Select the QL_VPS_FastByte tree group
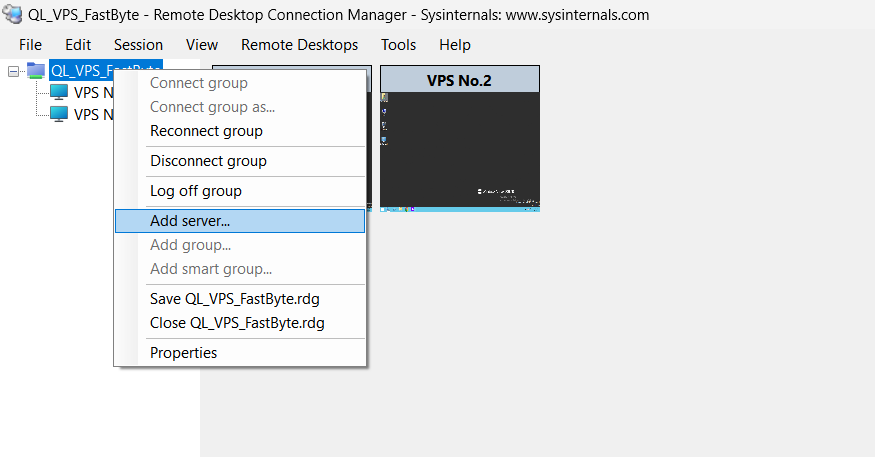Image resolution: width=875 pixels, height=457 pixels. [x=106, y=70]
